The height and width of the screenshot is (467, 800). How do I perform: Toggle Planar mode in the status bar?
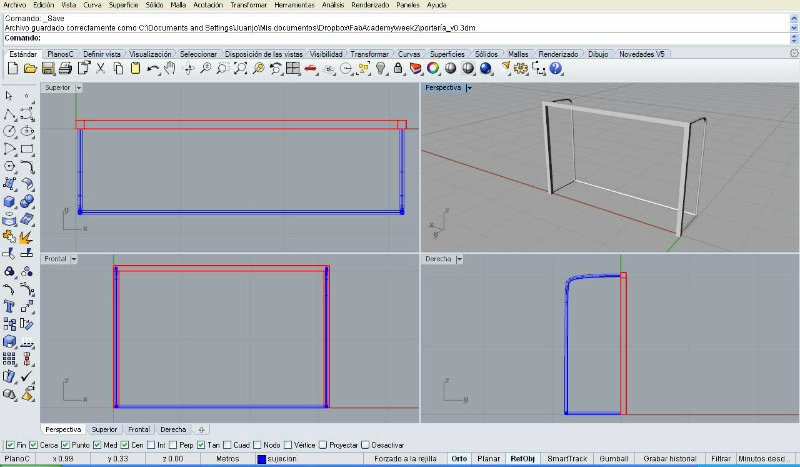point(488,459)
